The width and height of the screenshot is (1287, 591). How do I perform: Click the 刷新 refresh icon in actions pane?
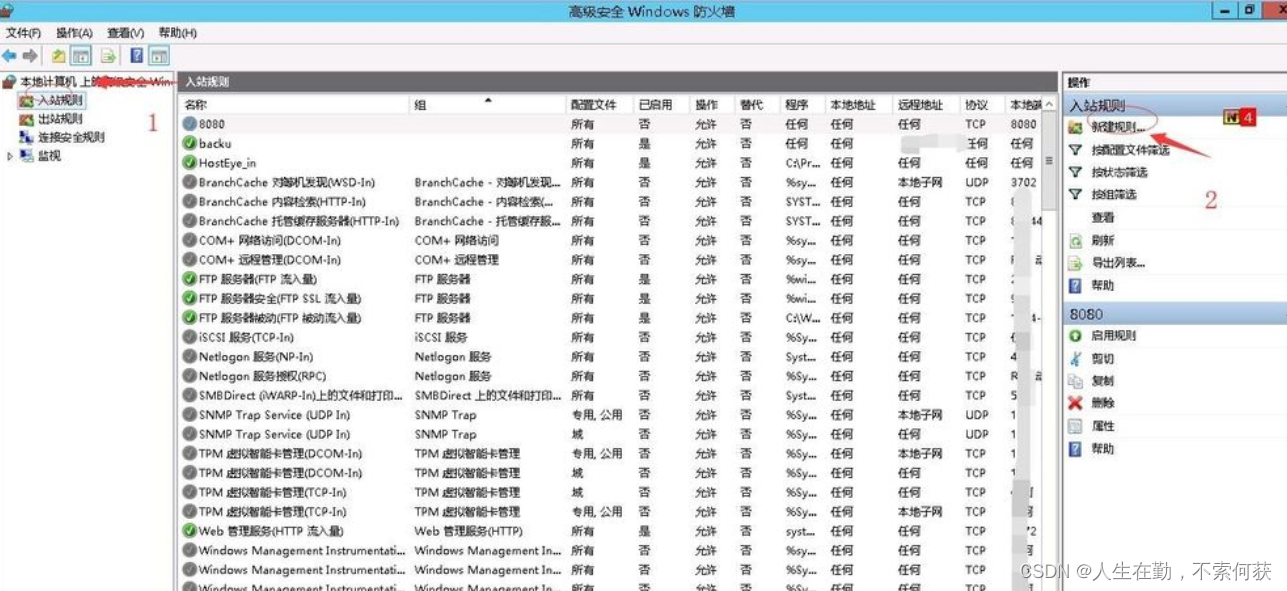(1075, 241)
